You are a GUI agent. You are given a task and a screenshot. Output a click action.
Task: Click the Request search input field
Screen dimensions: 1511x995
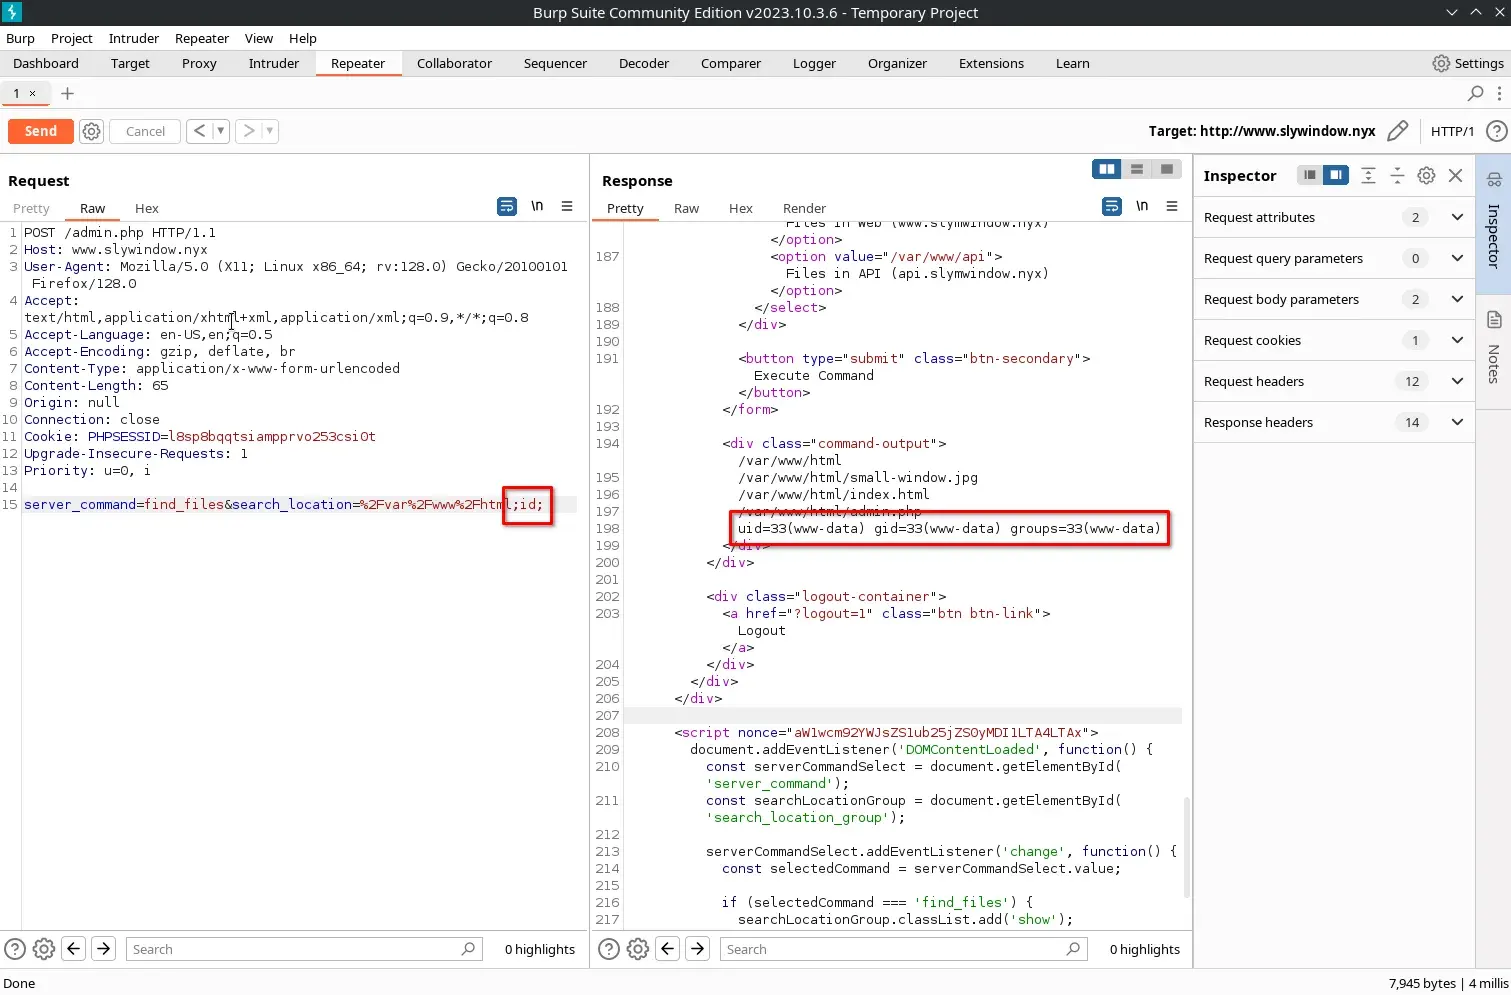pos(304,949)
